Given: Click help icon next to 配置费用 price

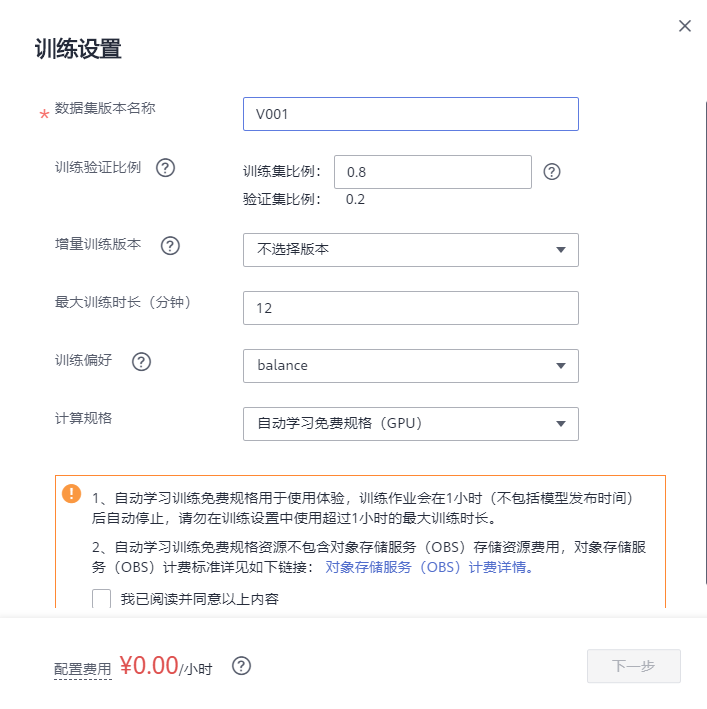Looking at the screenshot, I should point(241,666).
